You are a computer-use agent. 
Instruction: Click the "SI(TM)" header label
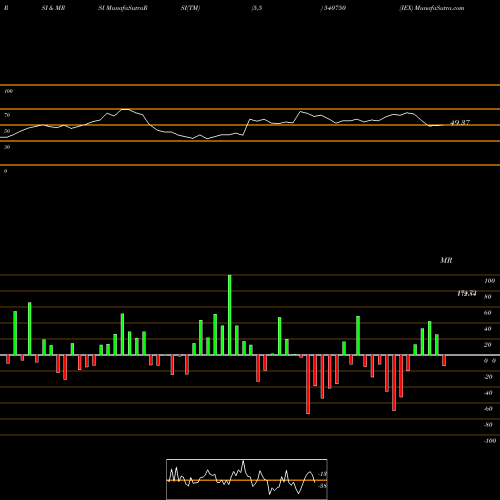tap(190, 8)
